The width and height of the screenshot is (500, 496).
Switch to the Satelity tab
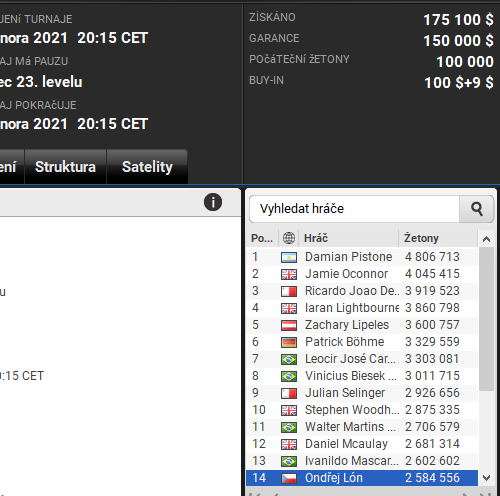point(147,167)
